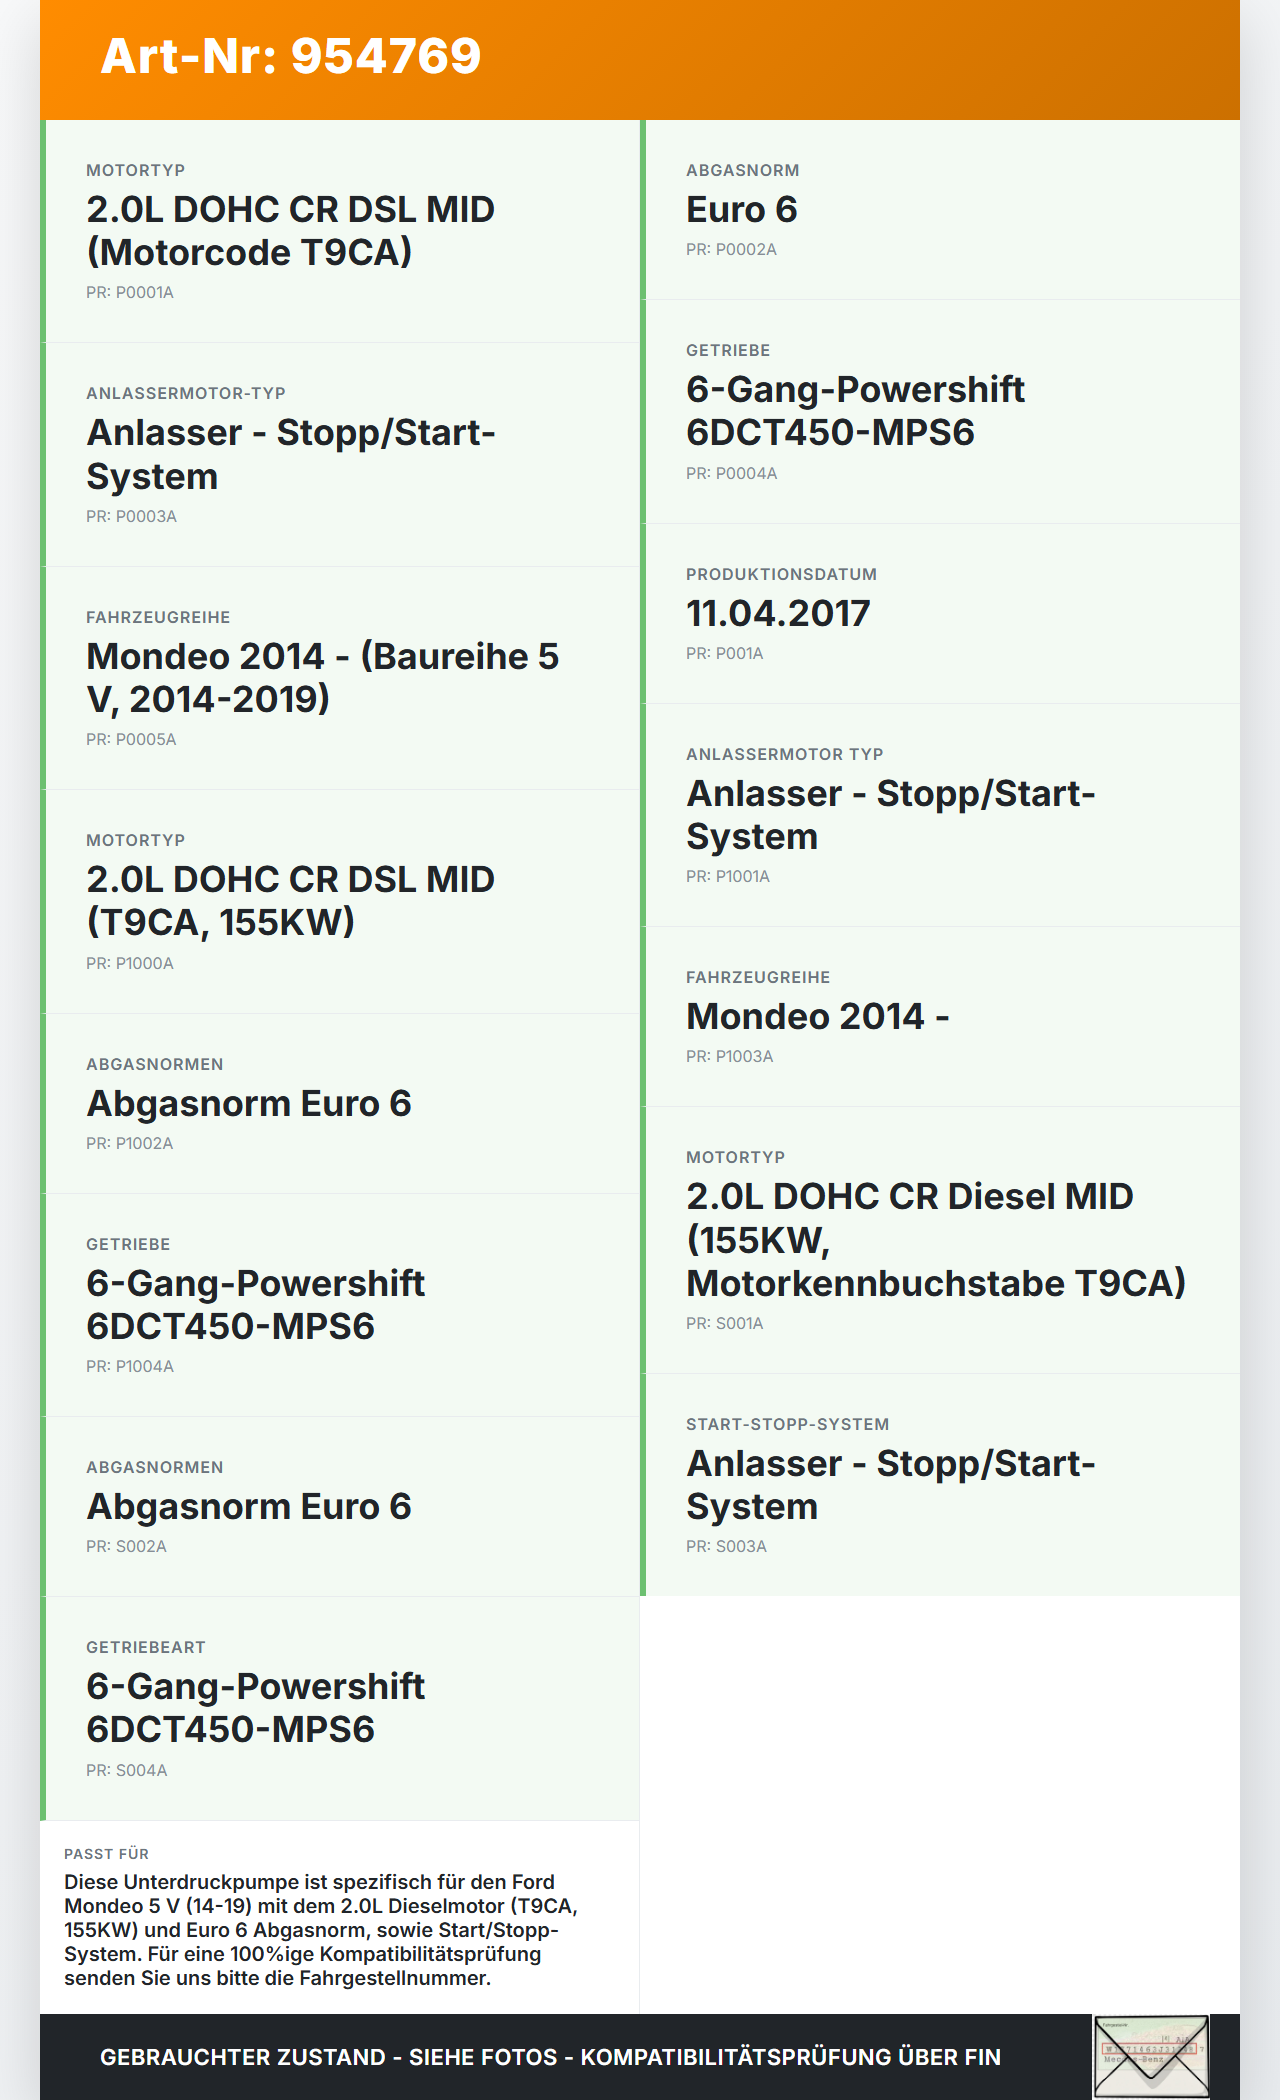Click the Produktionsdatum 11.04.2017 value
This screenshot has height=2100, width=1280.
tap(778, 613)
